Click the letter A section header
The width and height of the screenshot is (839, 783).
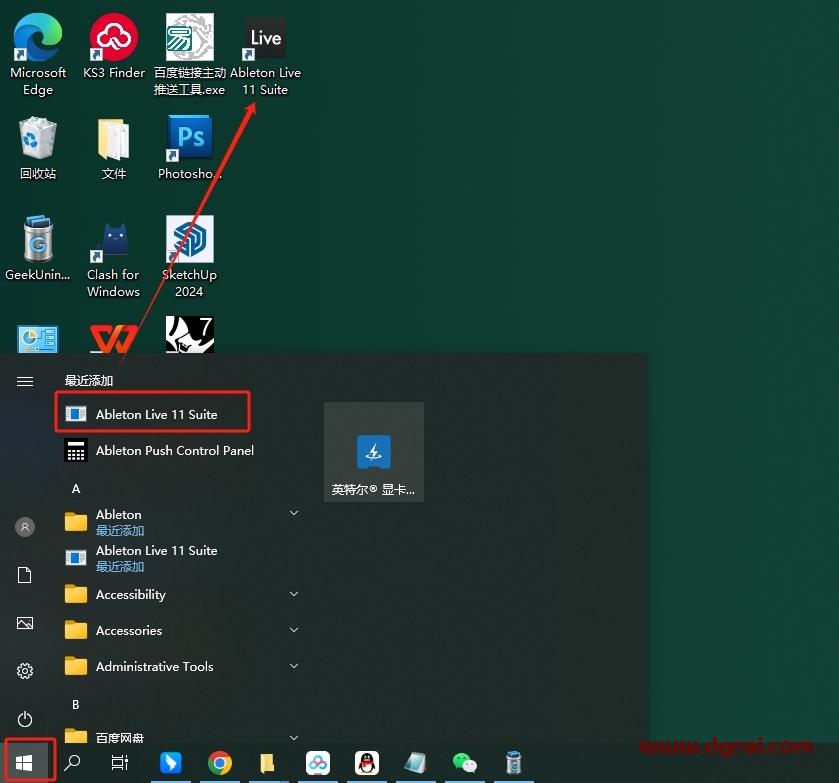[76, 489]
